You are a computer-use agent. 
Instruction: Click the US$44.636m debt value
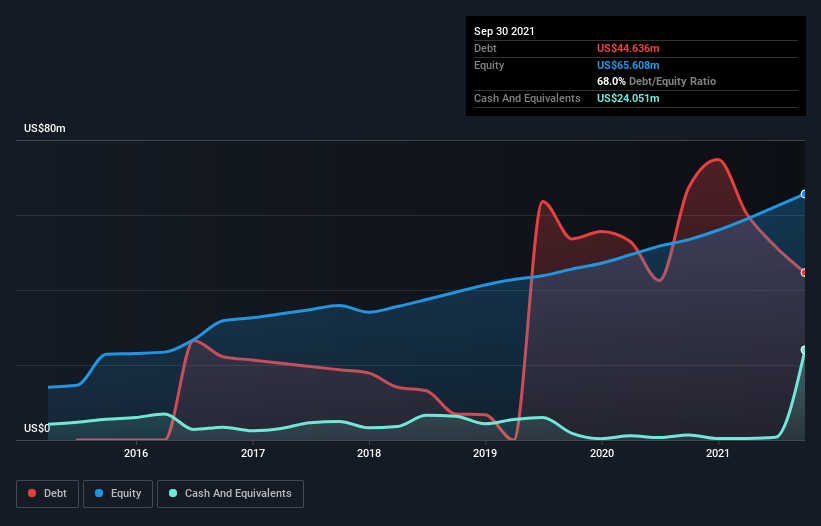tap(628, 48)
